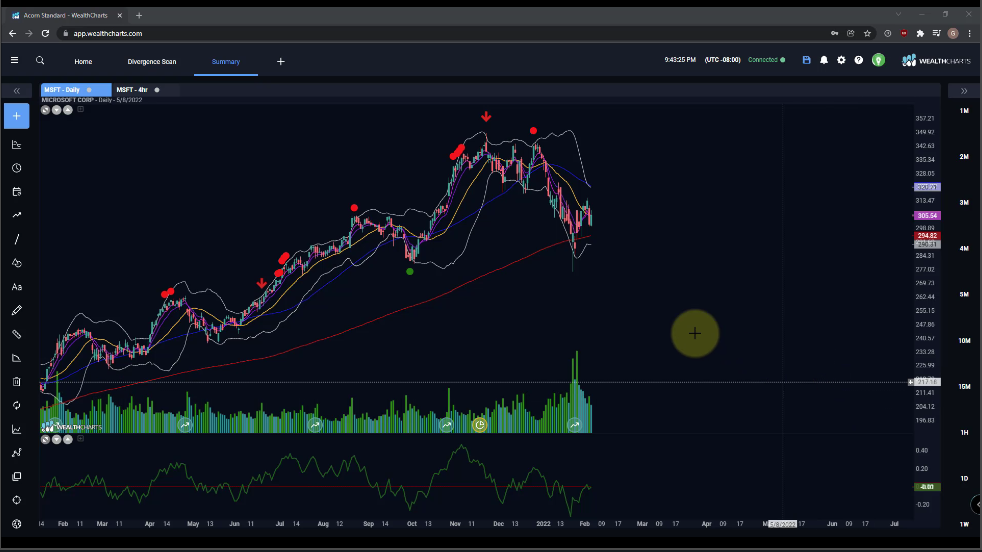Click the 305.54 price label on the axis

927,216
